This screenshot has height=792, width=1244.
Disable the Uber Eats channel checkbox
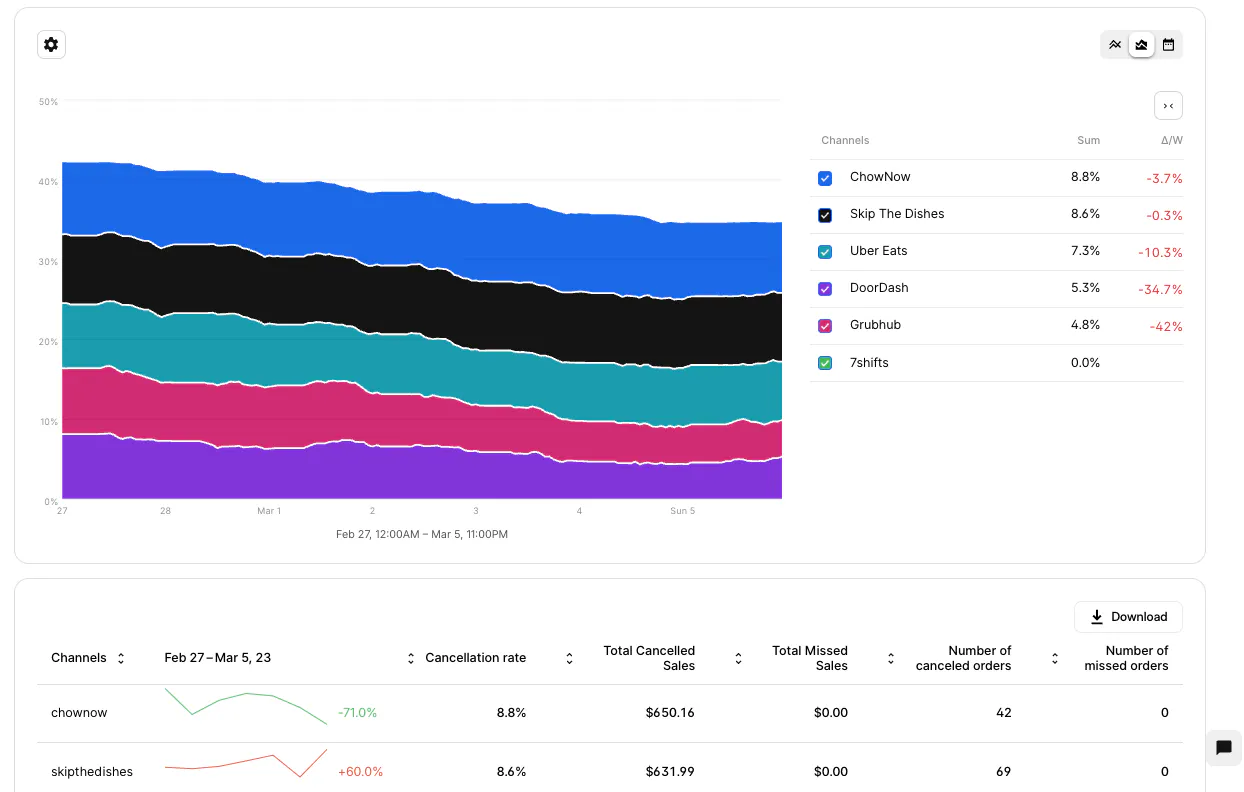(x=825, y=252)
